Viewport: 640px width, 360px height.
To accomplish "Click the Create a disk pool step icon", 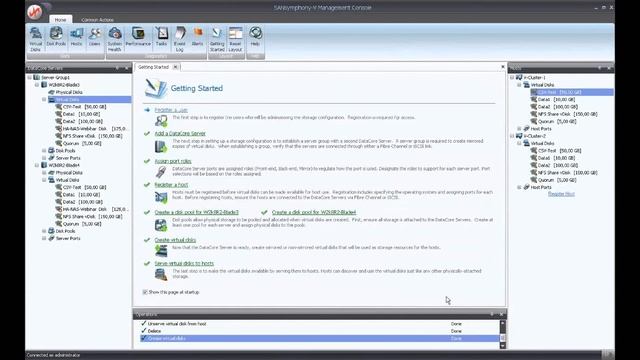I will pyautogui.click(x=161, y=225).
